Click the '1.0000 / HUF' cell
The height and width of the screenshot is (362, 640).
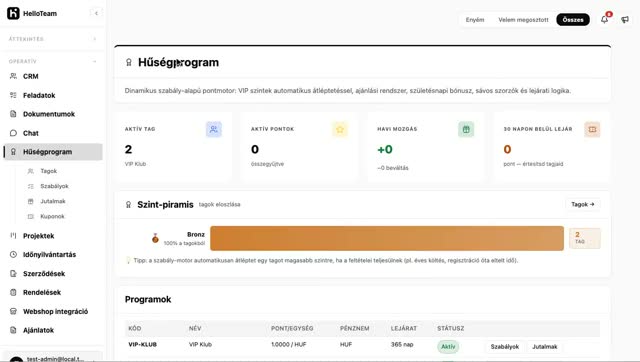pyautogui.click(x=289, y=344)
